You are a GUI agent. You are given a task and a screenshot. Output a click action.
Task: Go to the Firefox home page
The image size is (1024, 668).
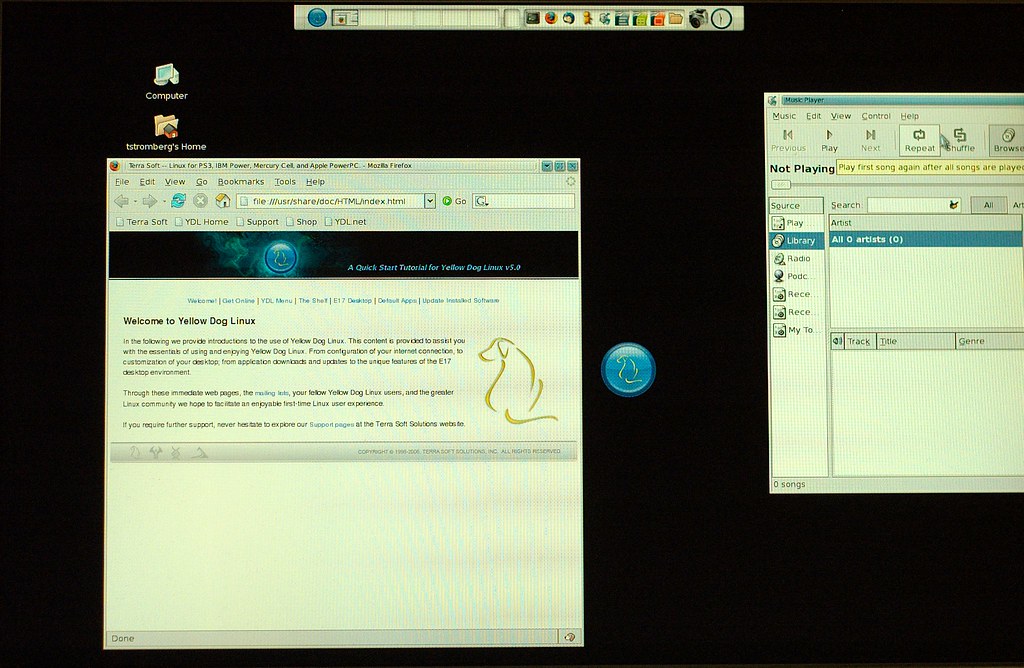coord(223,200)
